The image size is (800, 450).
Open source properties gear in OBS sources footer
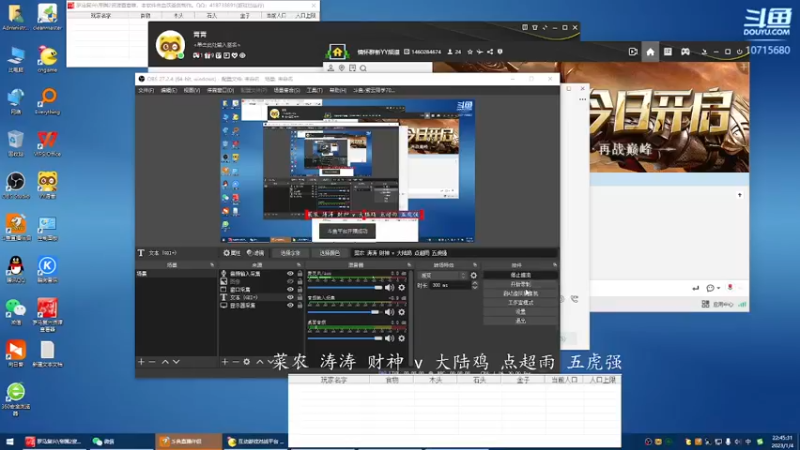[246, 362]
